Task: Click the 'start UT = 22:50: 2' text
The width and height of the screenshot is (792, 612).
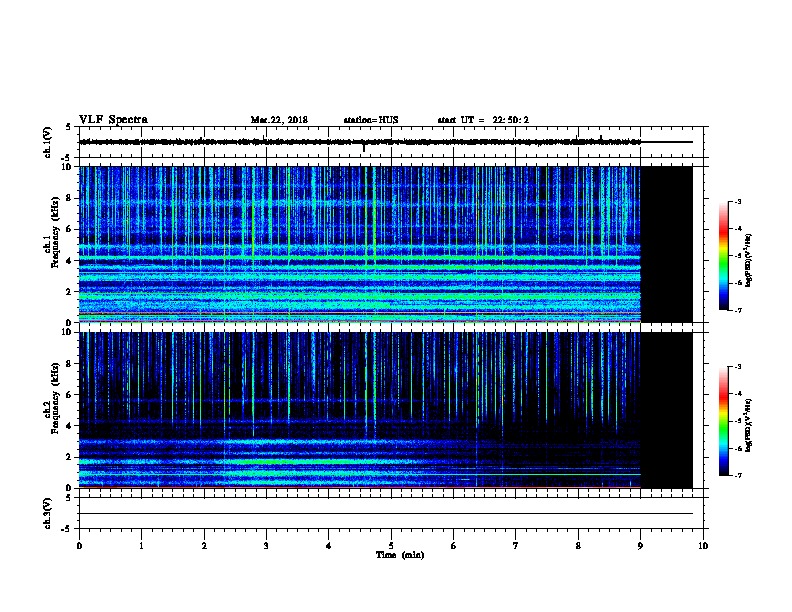Action: click(483, 120)
